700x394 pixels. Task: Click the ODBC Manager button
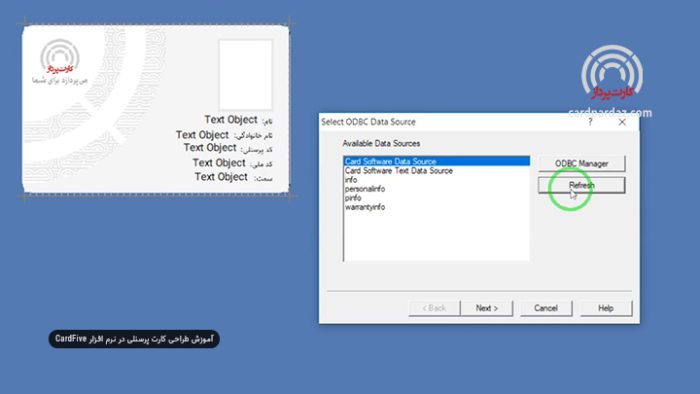(x=581, y=163)
